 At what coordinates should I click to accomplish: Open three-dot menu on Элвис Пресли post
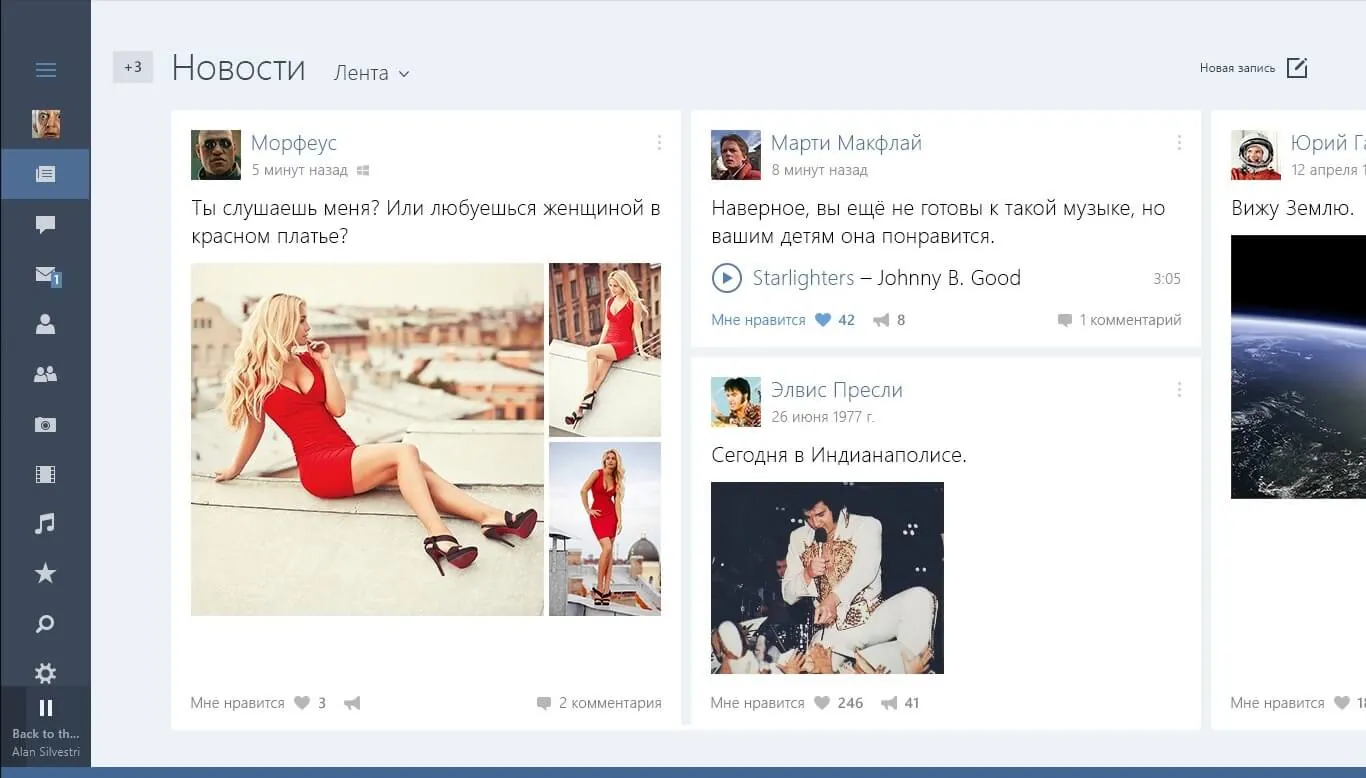pos(1179,390)
